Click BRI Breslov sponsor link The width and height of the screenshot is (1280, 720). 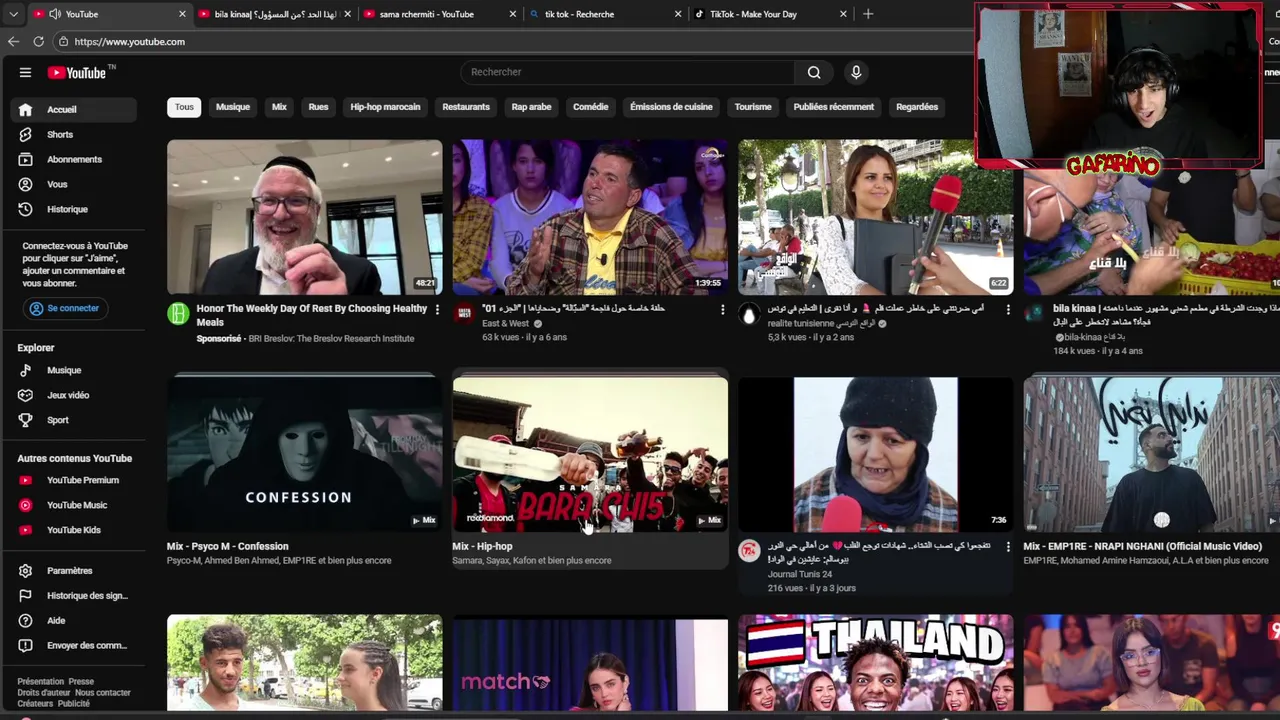click(x=331, y=338)
